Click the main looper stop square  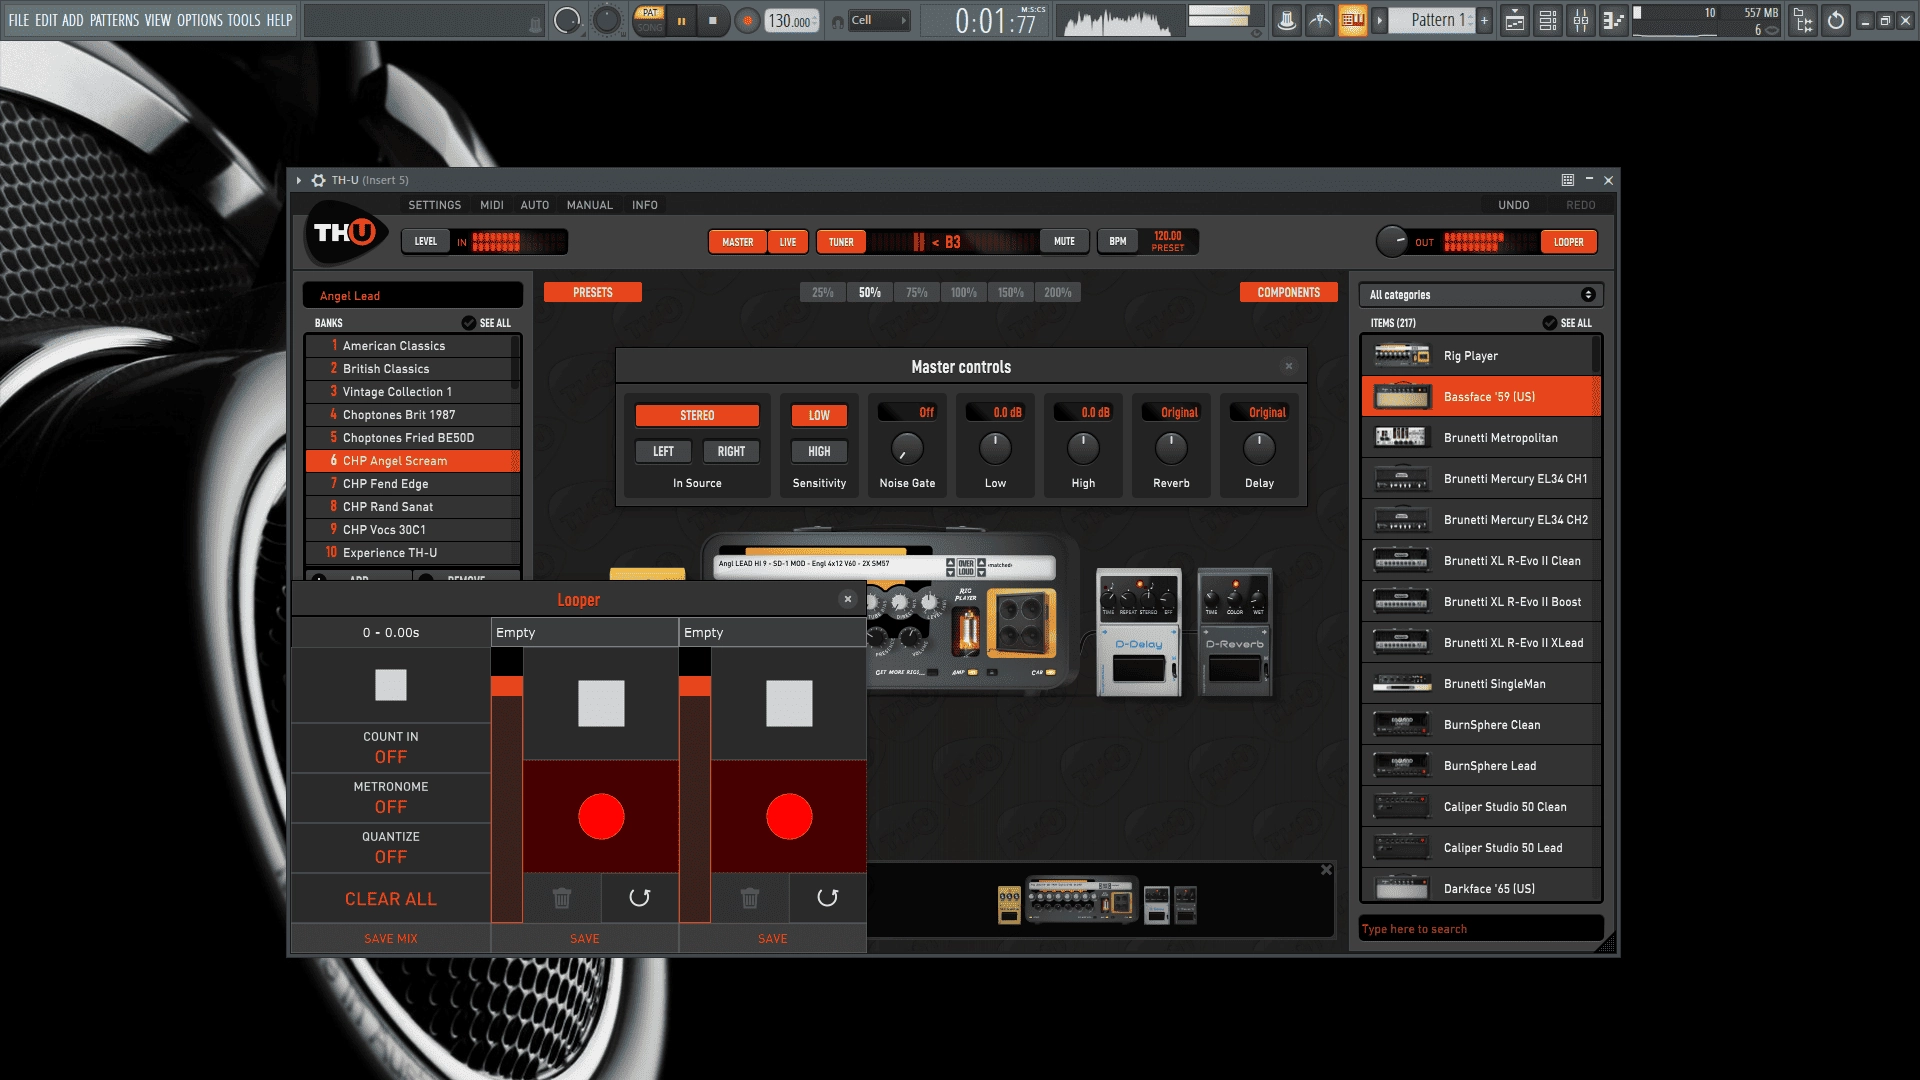[391, 685]
